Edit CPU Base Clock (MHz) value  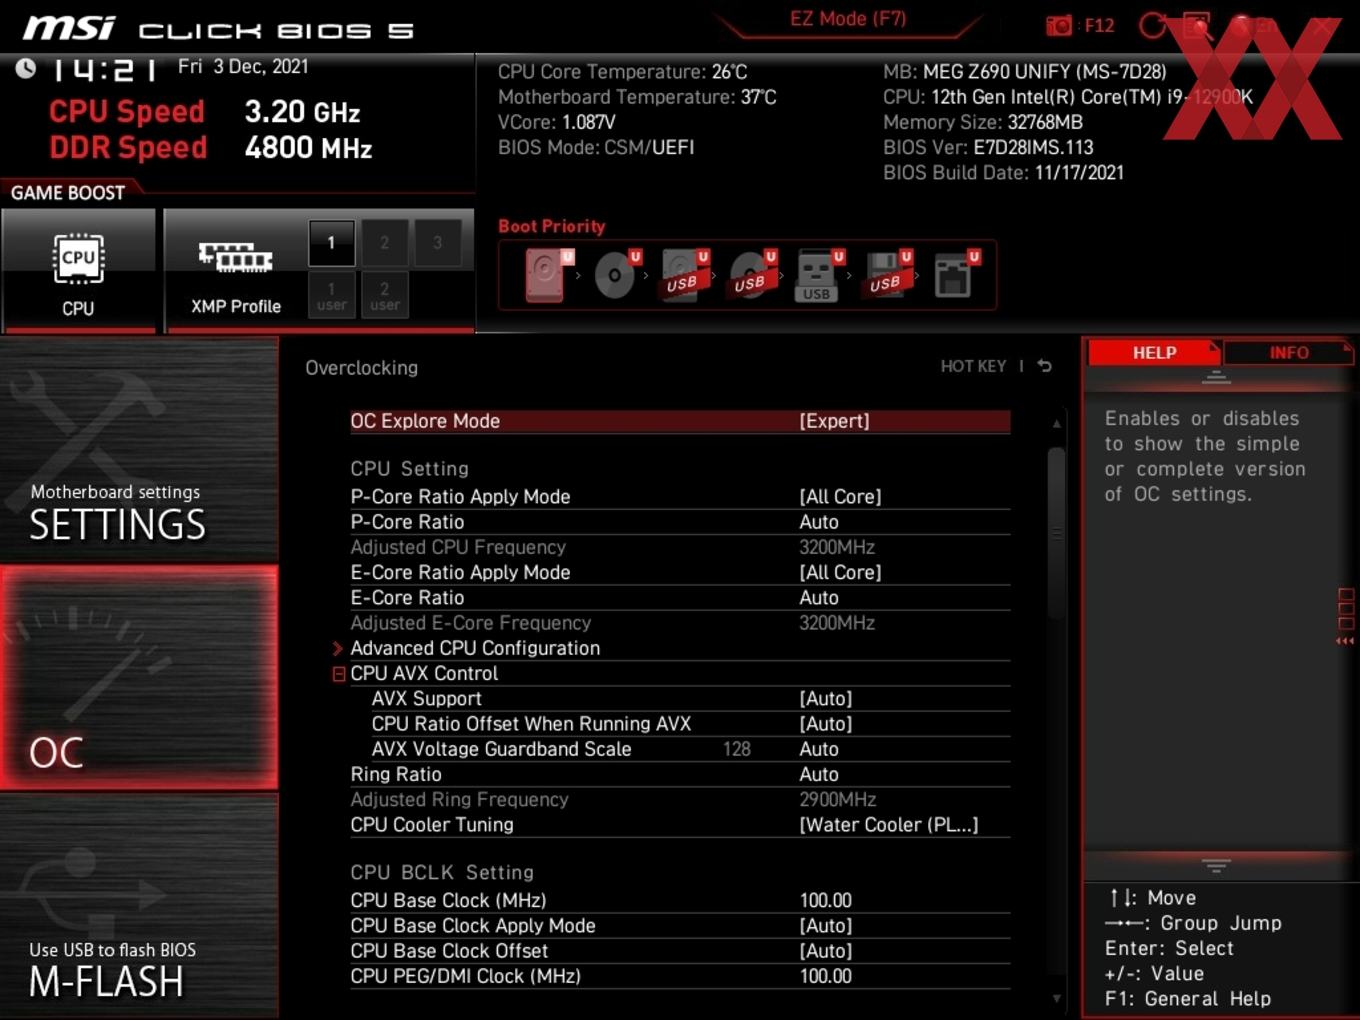tap(826, 900)
